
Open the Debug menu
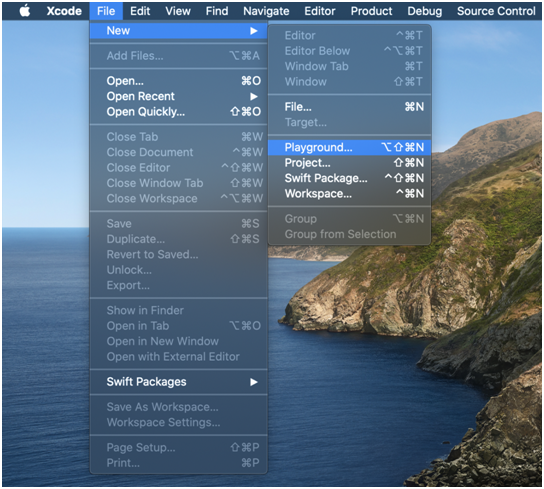tap(425, 11)
